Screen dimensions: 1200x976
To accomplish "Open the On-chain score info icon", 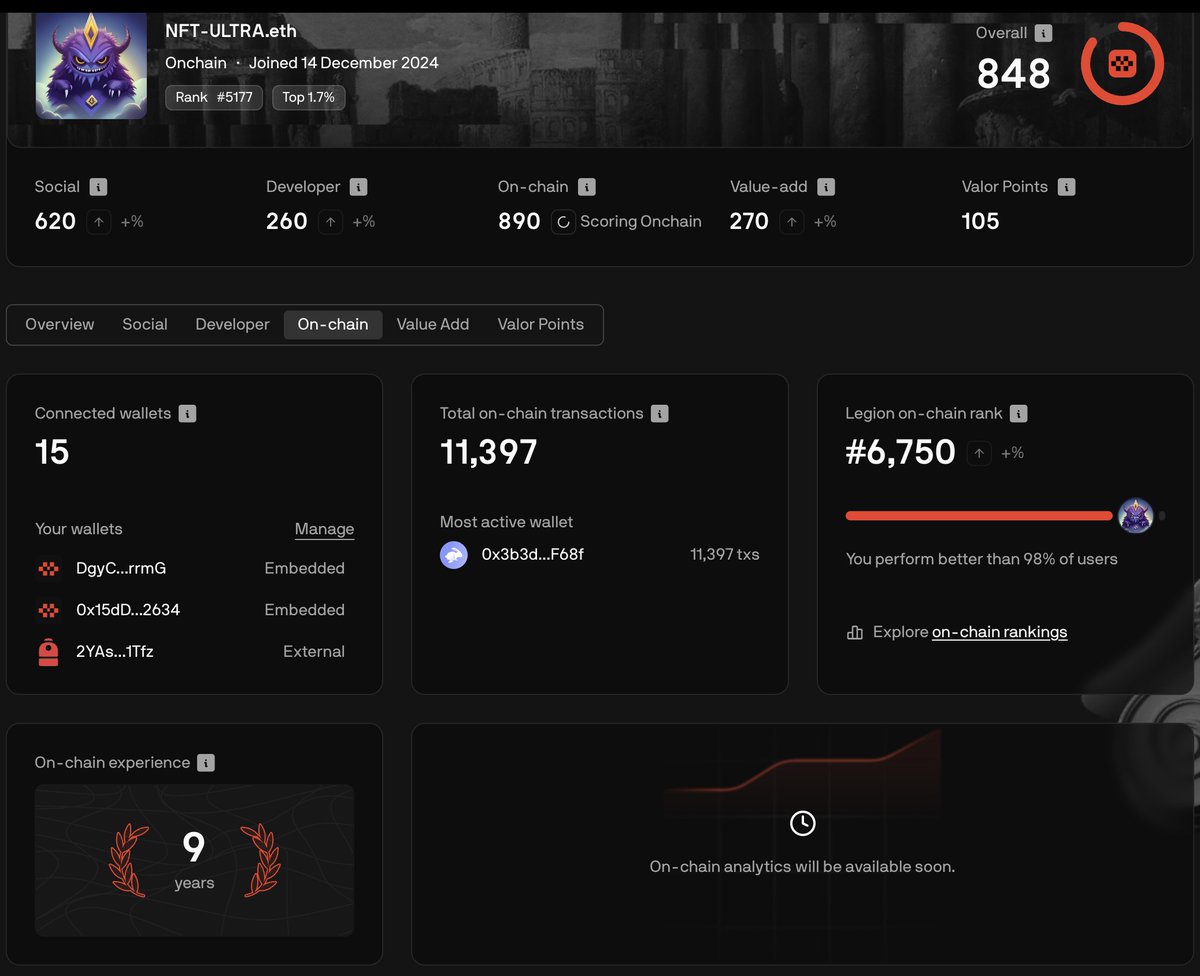I will point(587,187).
